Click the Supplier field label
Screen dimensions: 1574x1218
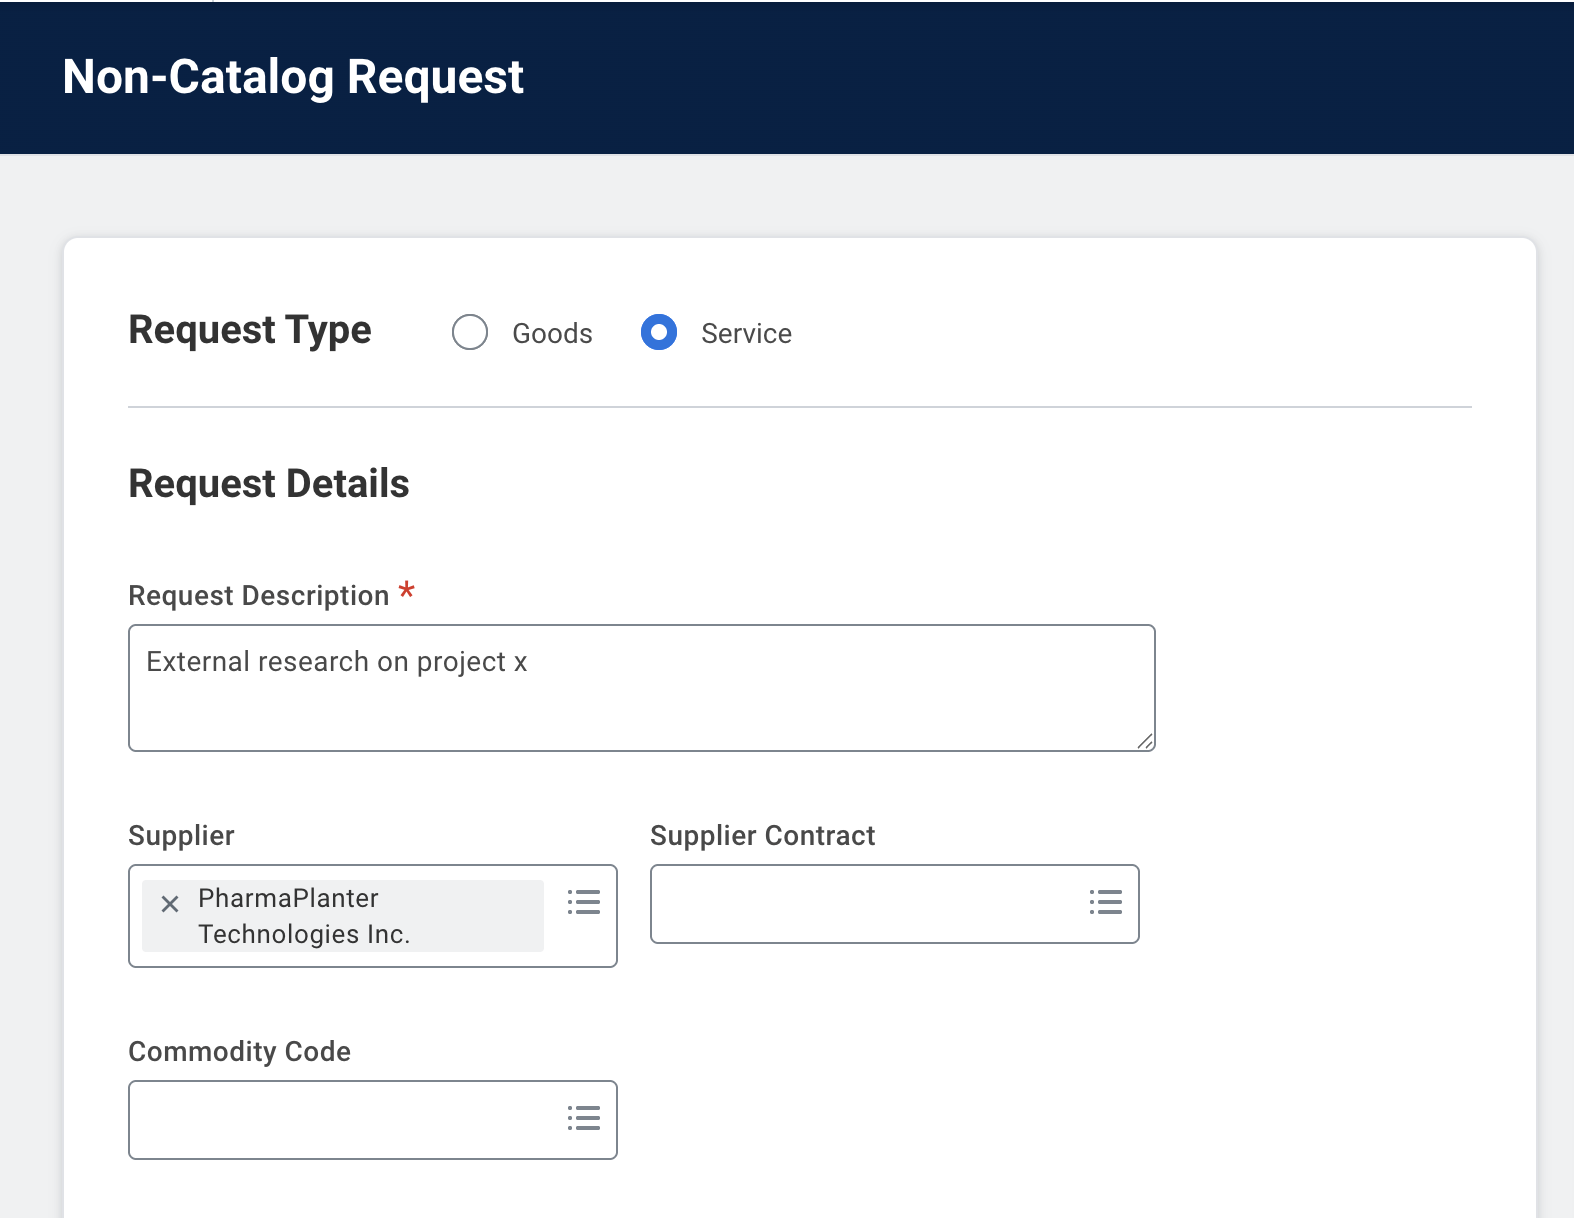(181, 836)
